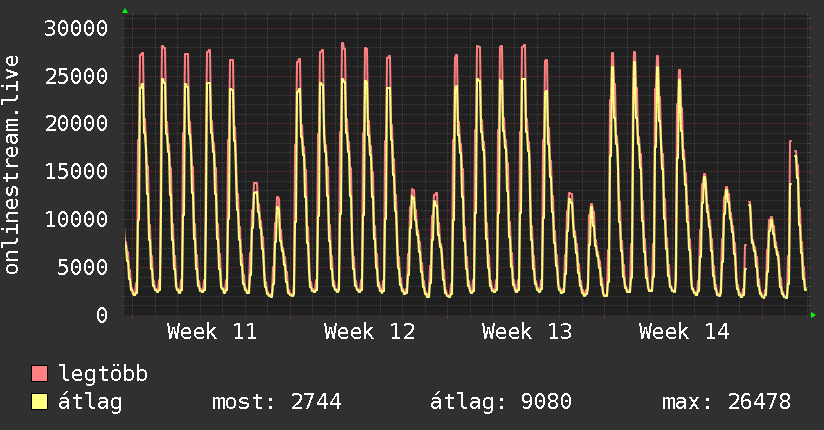Image resolution: width=824 pixels, height=430 pixels.
Task: Click the yellow átlag legend swatch
Action: tap(40, 402)
